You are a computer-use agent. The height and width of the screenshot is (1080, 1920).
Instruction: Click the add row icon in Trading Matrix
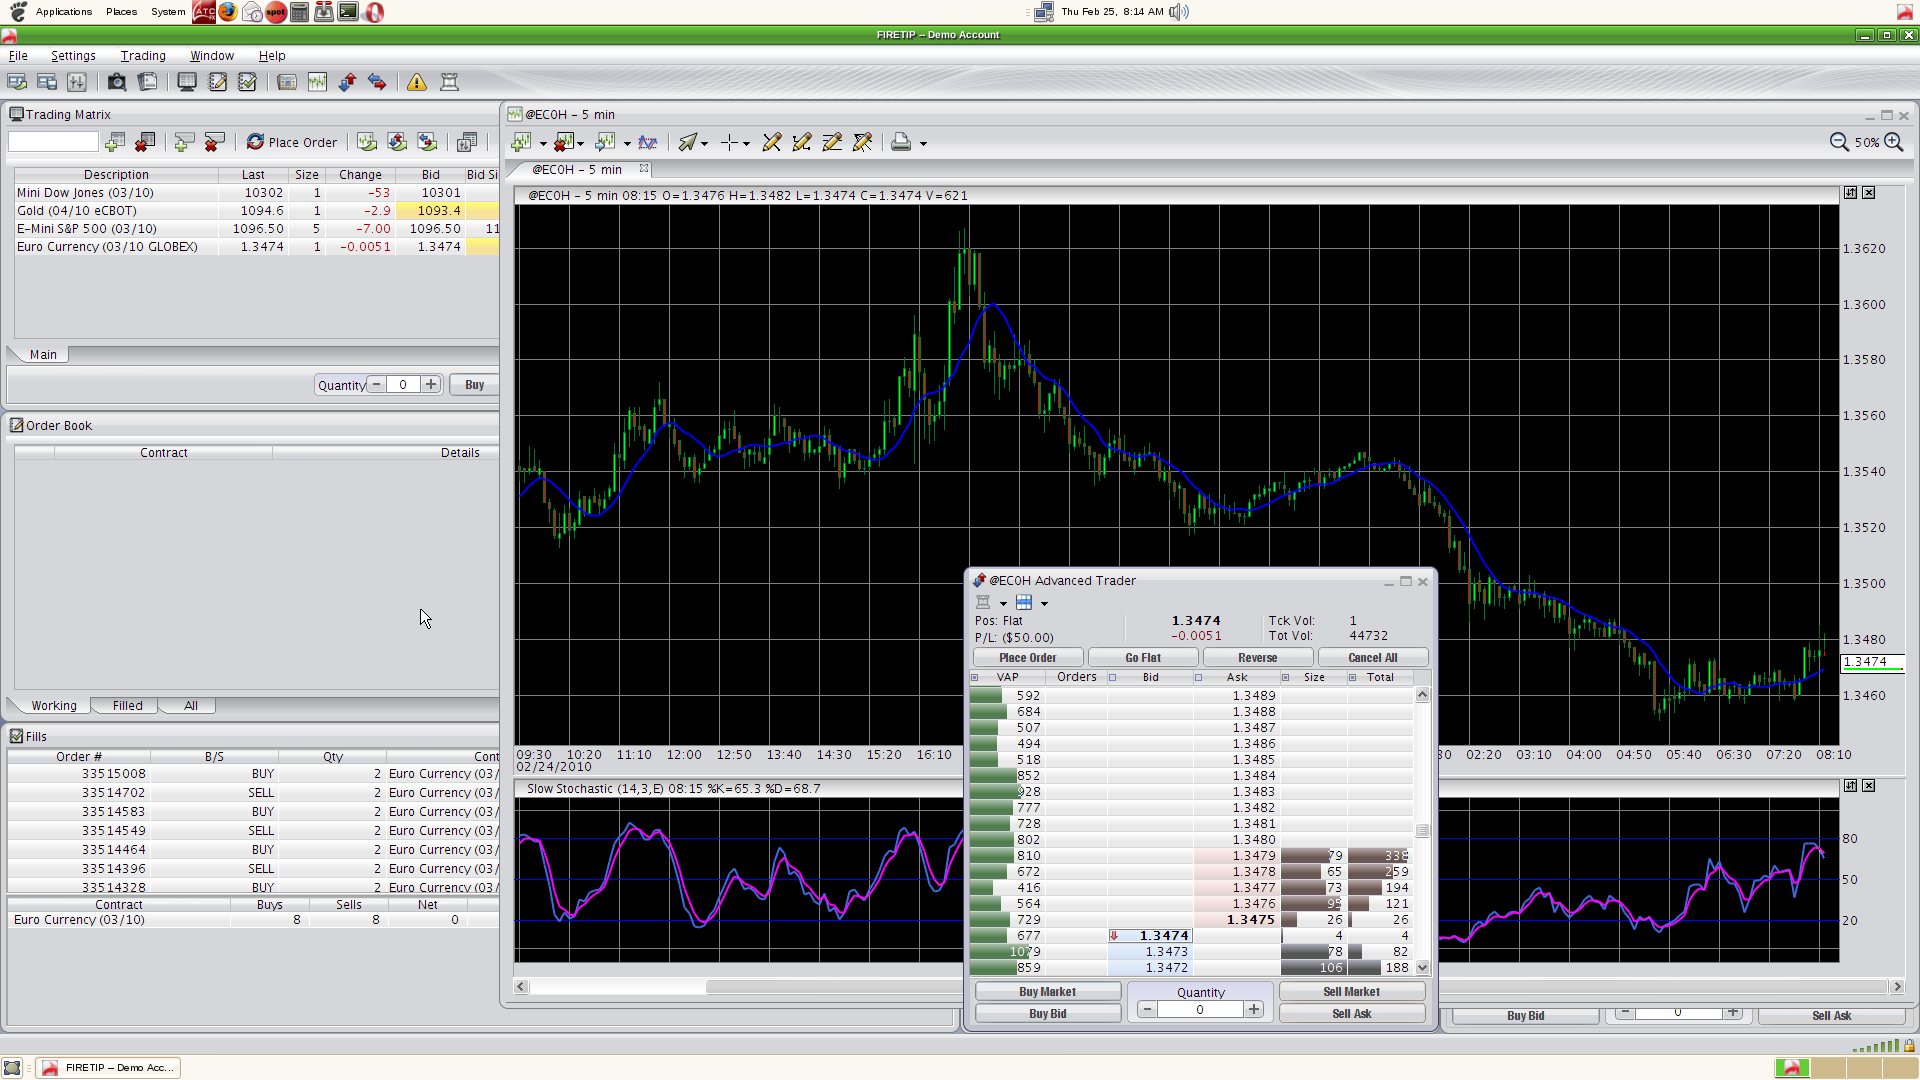(x=184, y=142)
